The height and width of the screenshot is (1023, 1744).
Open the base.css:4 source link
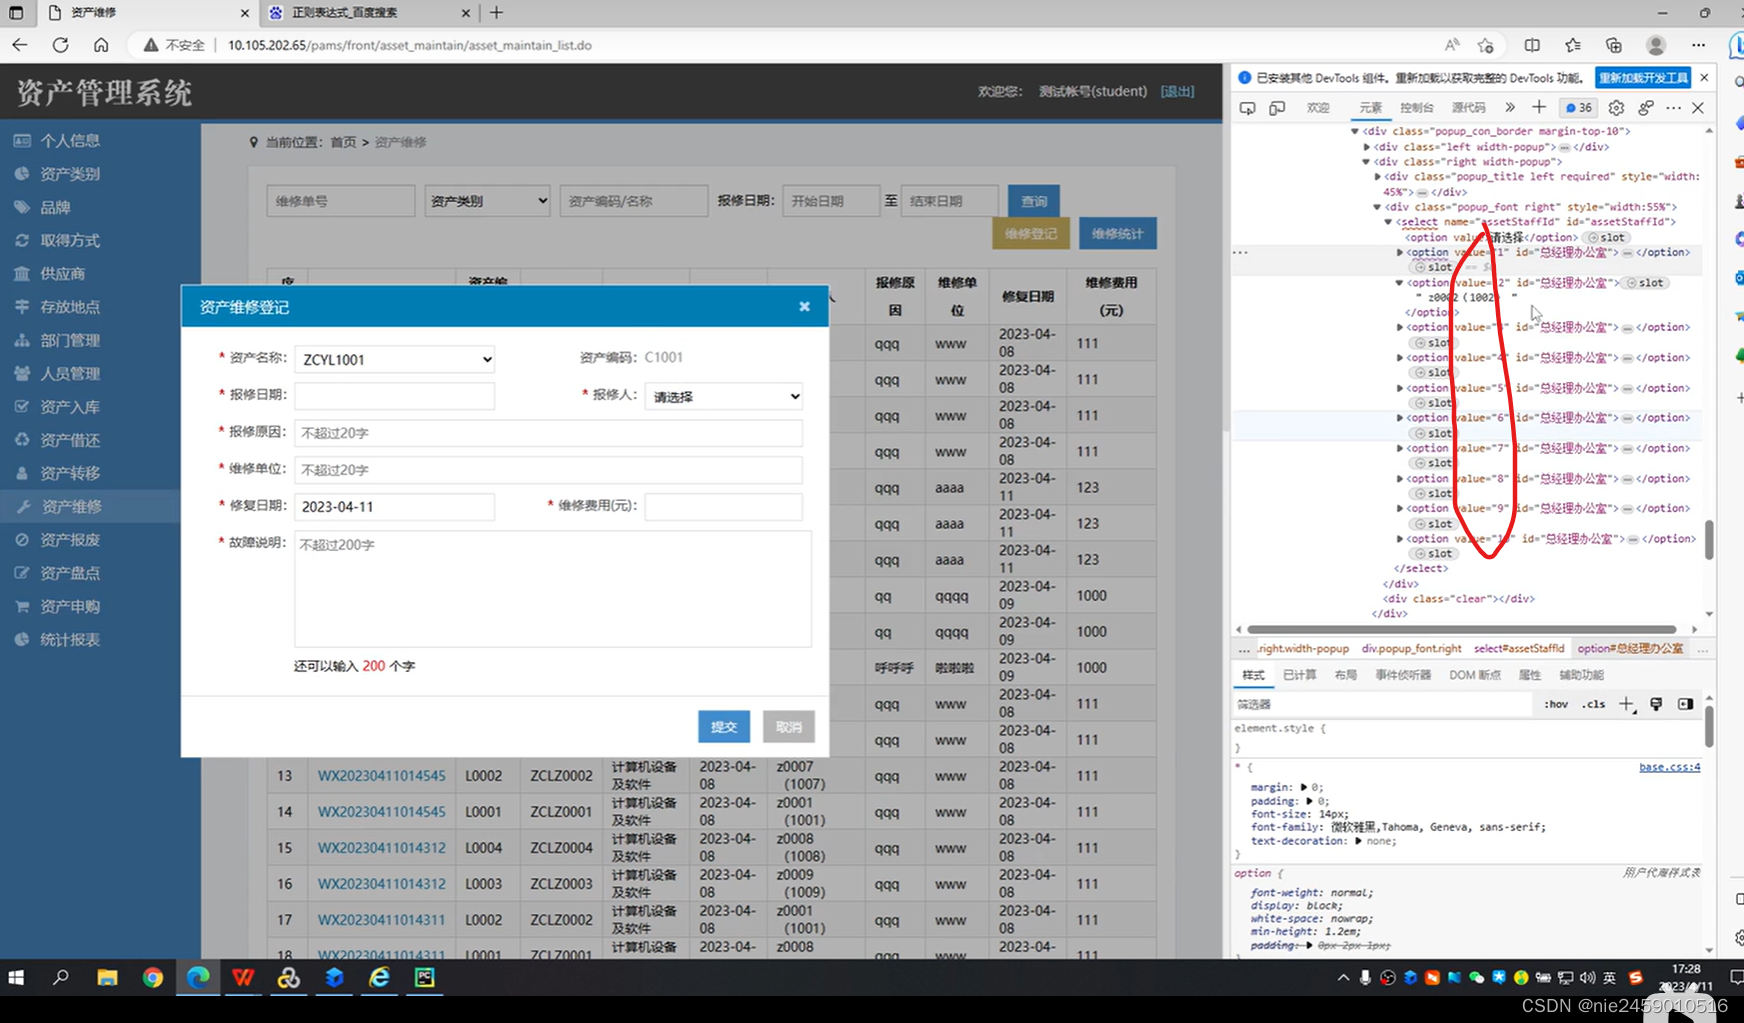[x=1669, y=767]
